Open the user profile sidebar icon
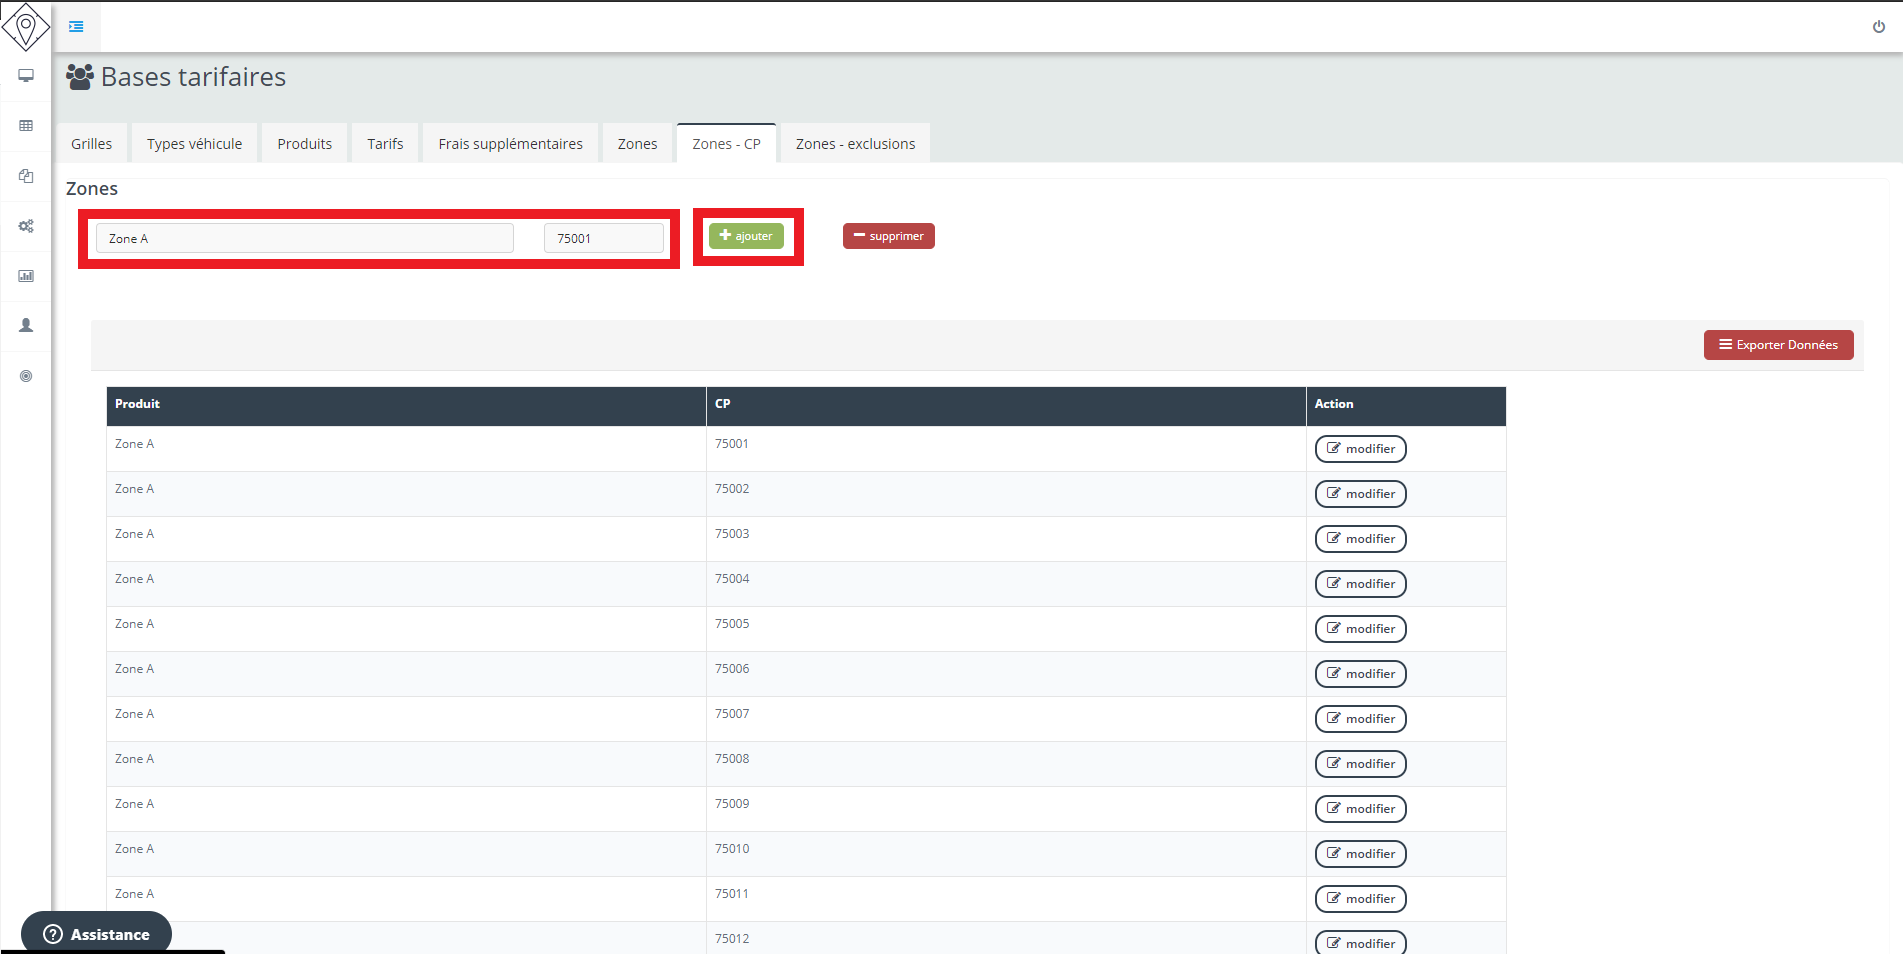Image resolution: width=1903 pixels, height=954 pixels. pos(26,326)
